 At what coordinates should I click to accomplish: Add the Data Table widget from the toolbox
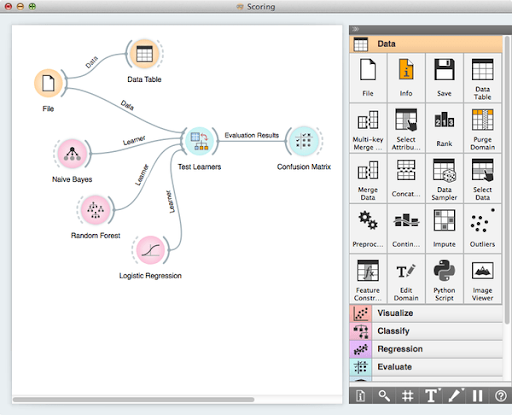tap(482, 78)
